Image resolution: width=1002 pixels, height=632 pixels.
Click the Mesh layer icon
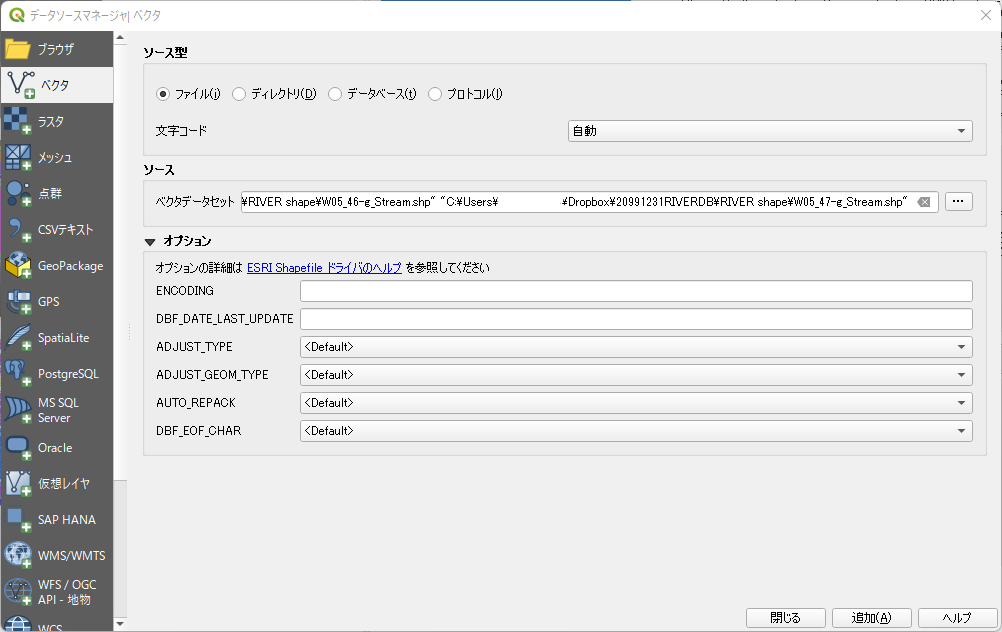(18, 157)
